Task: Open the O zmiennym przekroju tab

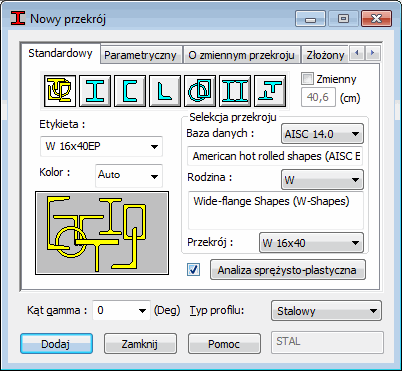Action: 241,55
